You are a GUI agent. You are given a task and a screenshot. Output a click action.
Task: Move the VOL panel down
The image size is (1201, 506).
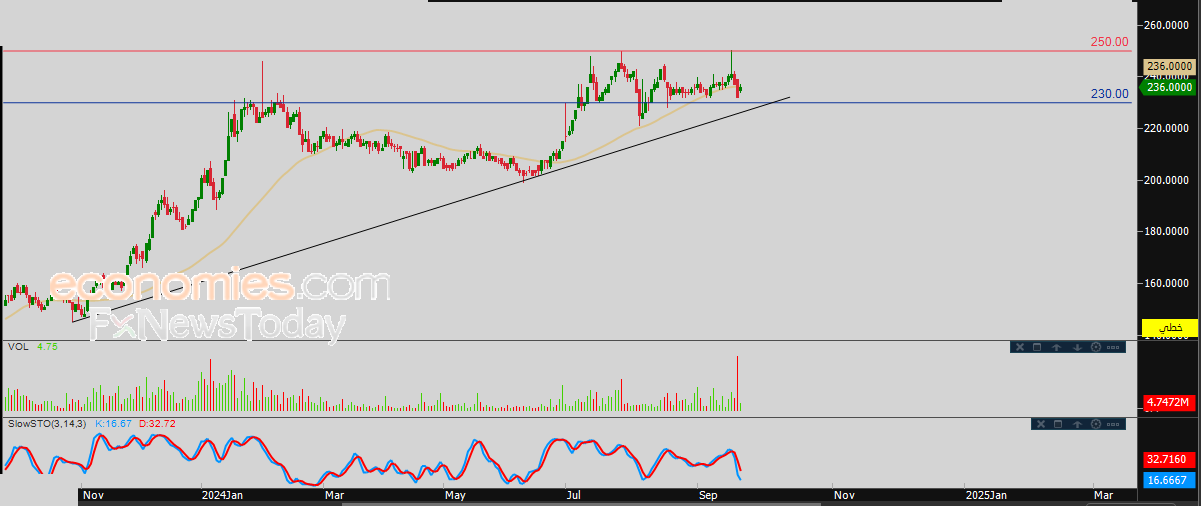1077,347
